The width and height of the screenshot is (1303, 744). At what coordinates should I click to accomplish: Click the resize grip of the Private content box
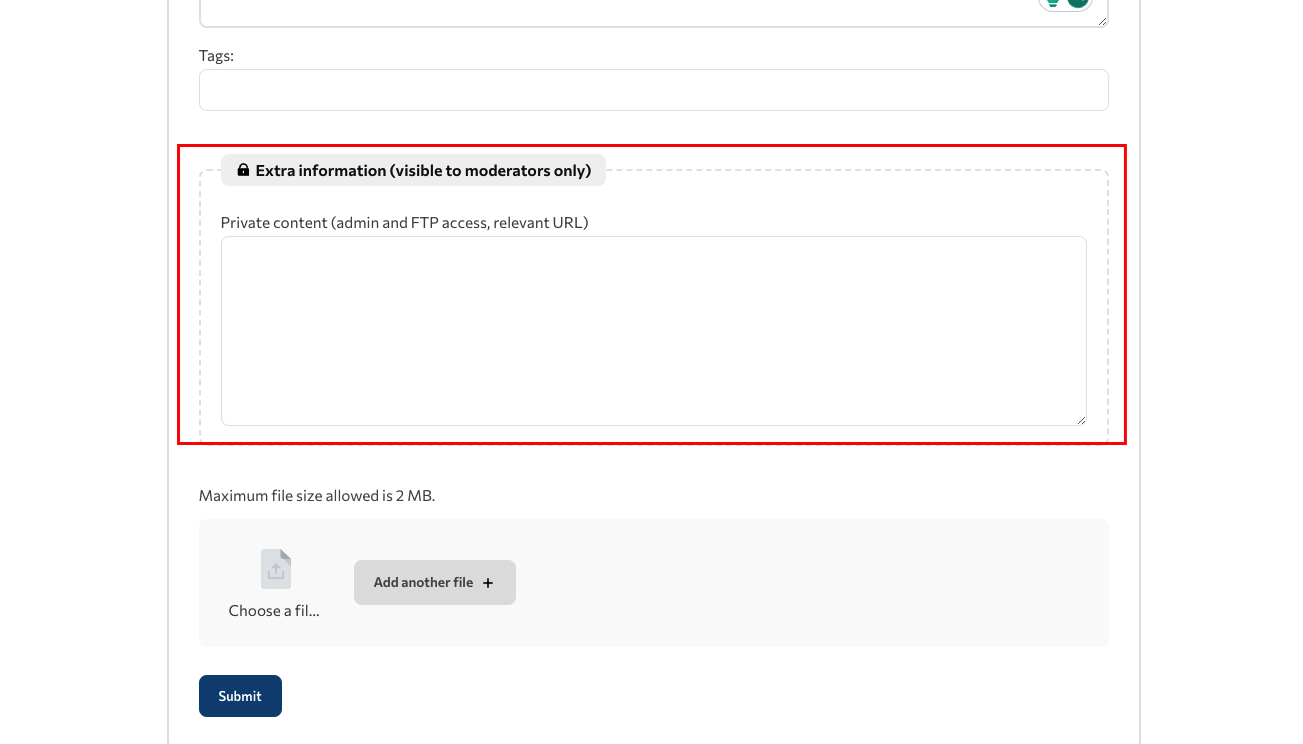click(1081, 420)
